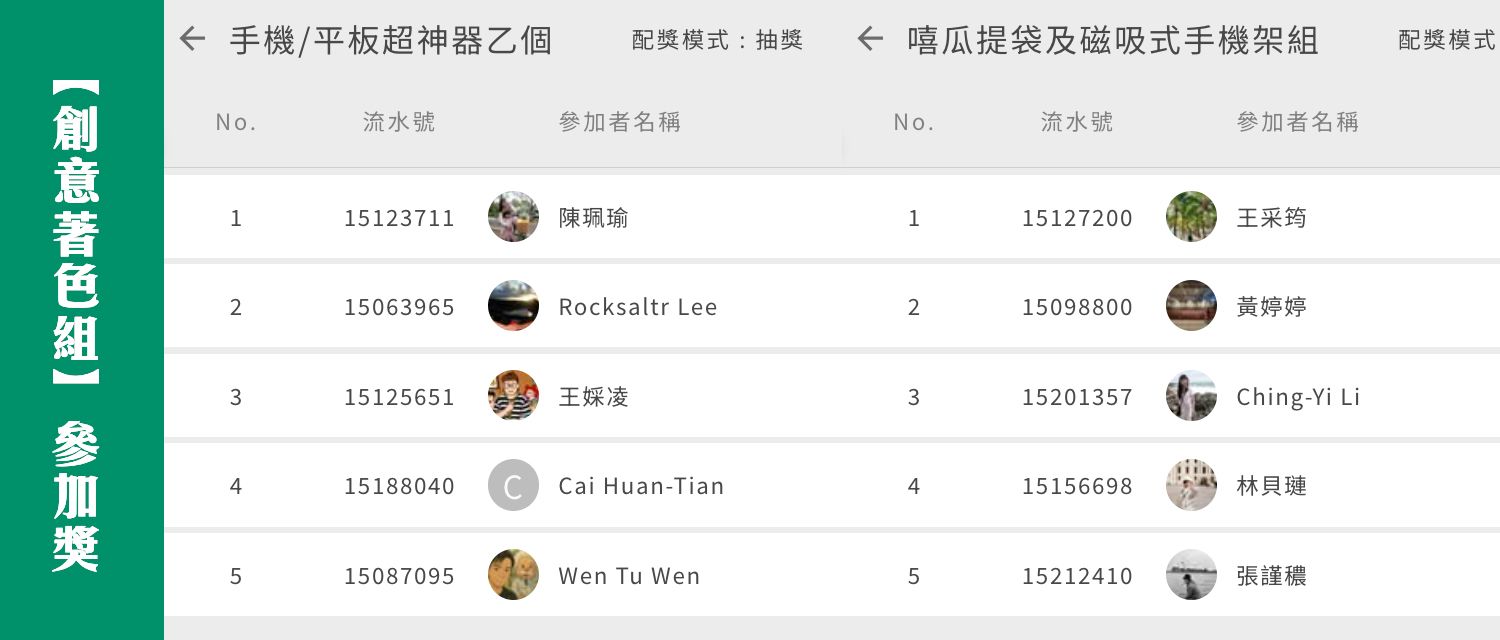Viewport: 1500px width, 640px height.
Task: Open 林貝璉's profile picture
Action: (1191, 486)
